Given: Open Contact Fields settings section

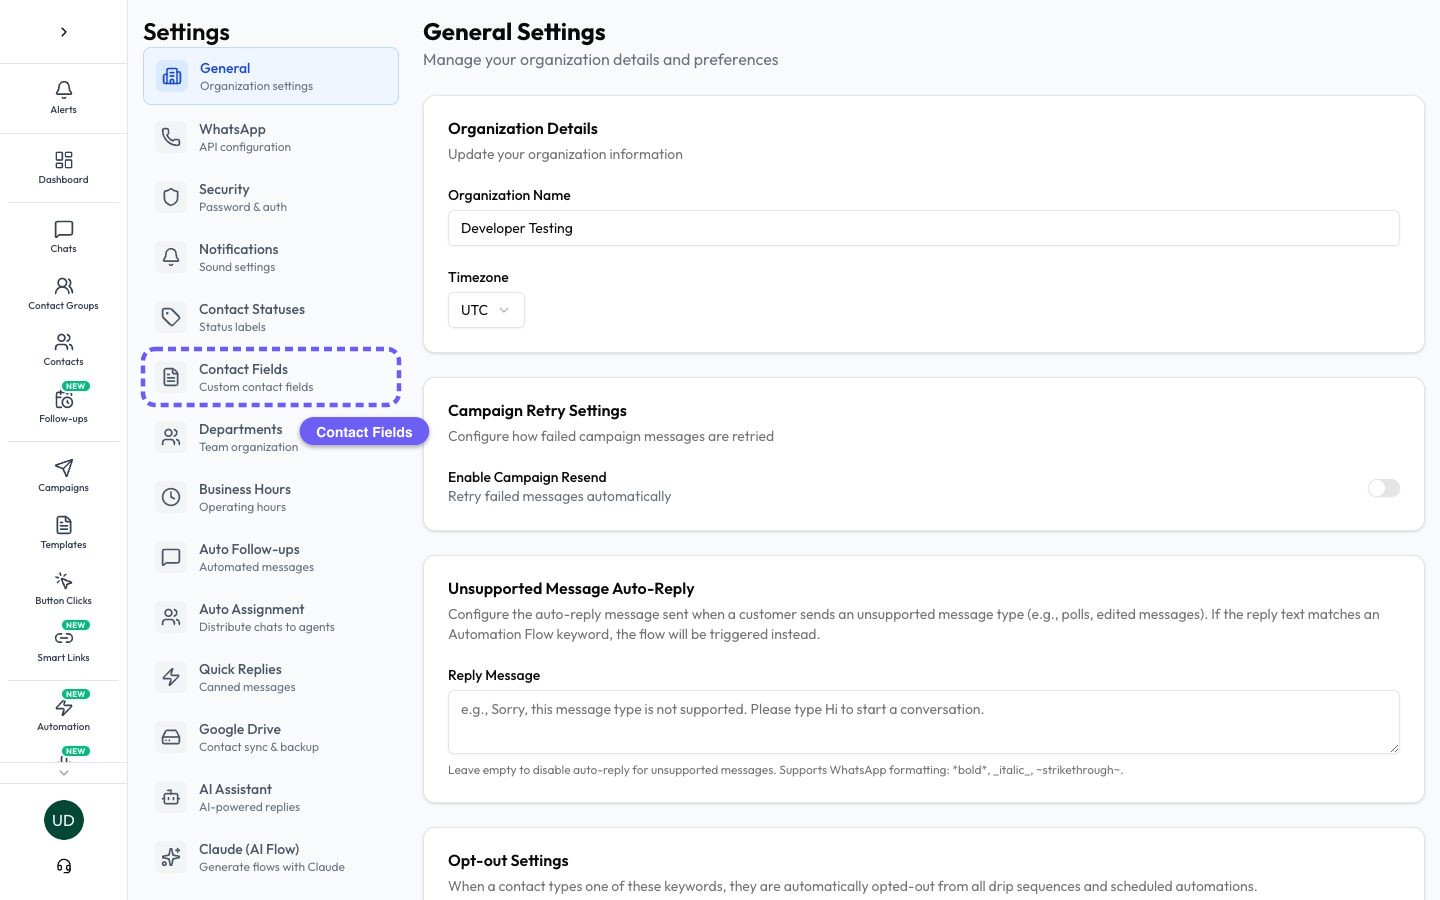Looking at the screenshot, I should 271,377.
